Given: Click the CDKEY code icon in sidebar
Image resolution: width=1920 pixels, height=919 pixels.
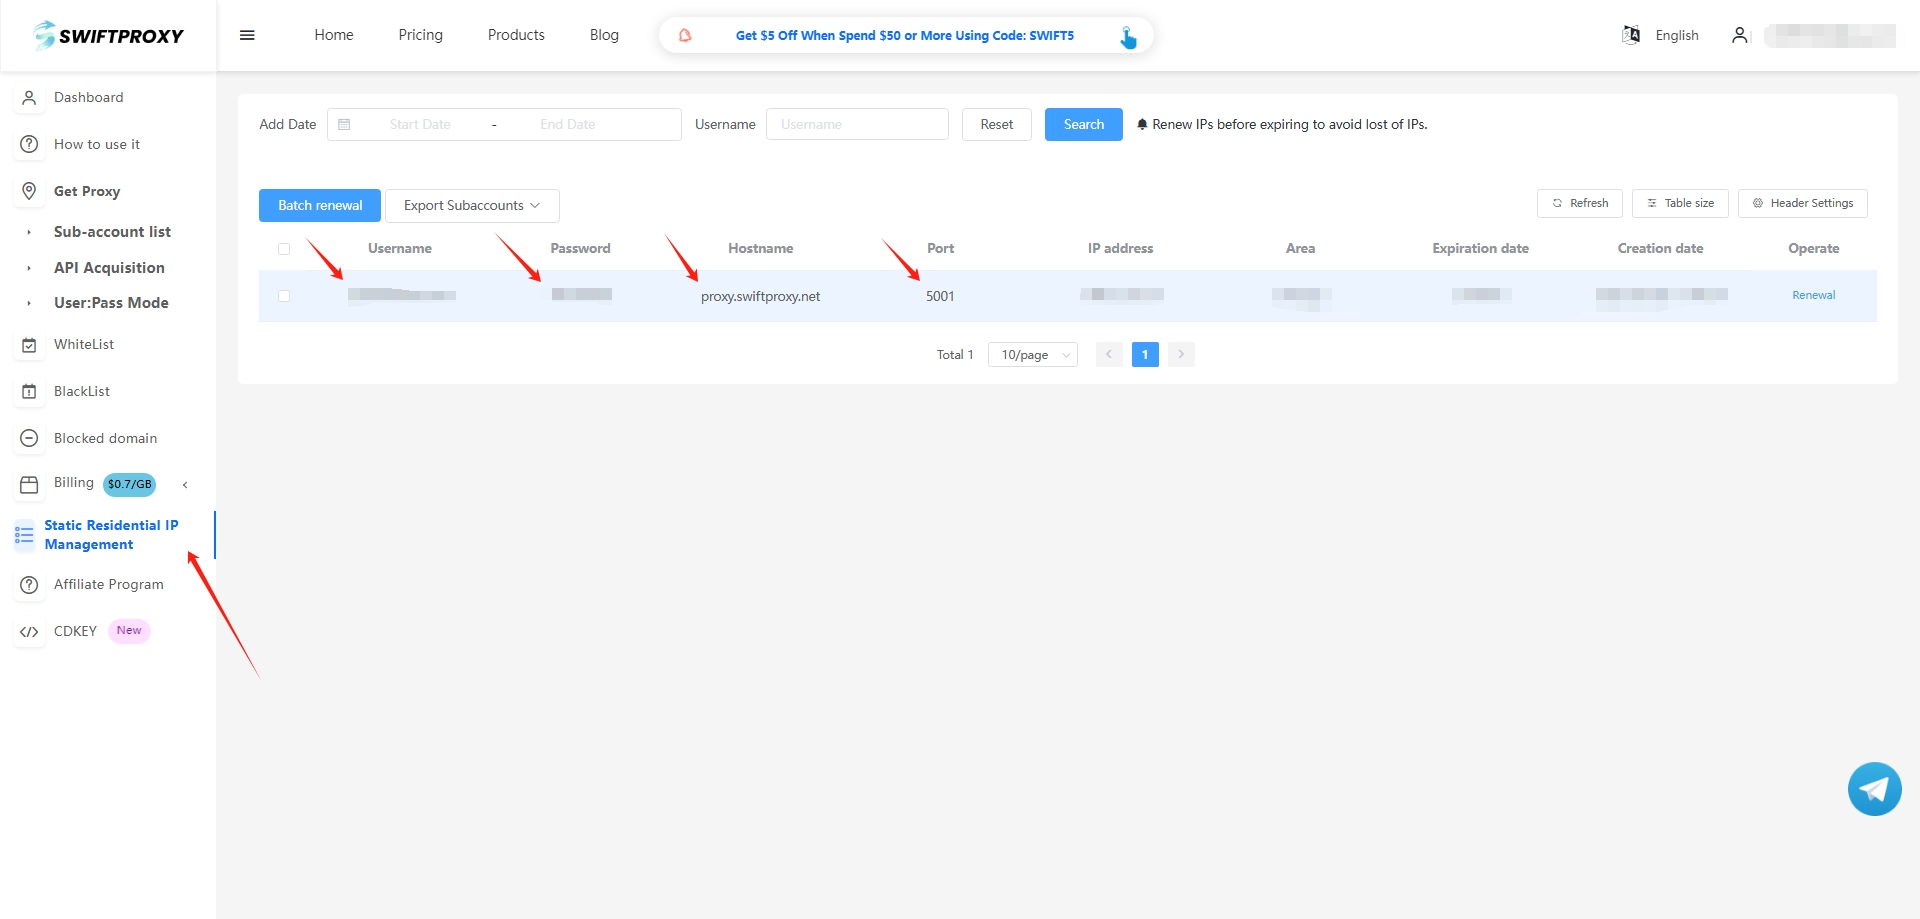Looking at the screenshot, I should [x=29, y=632].
